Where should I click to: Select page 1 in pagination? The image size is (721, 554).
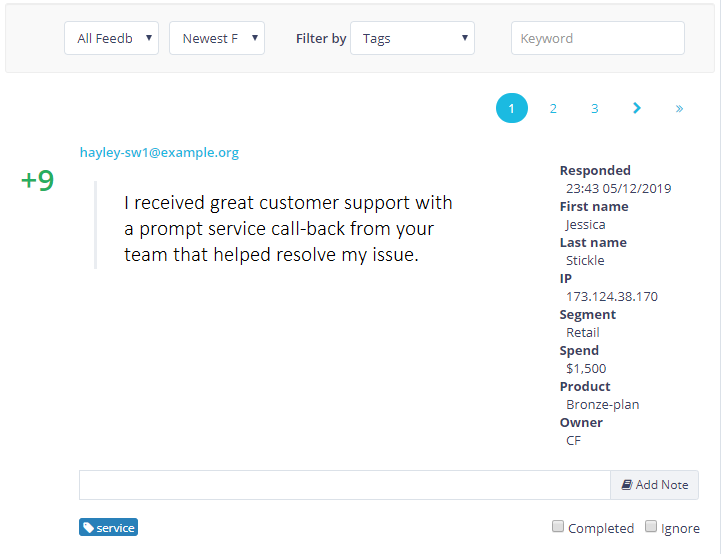(x=511, y=108)
